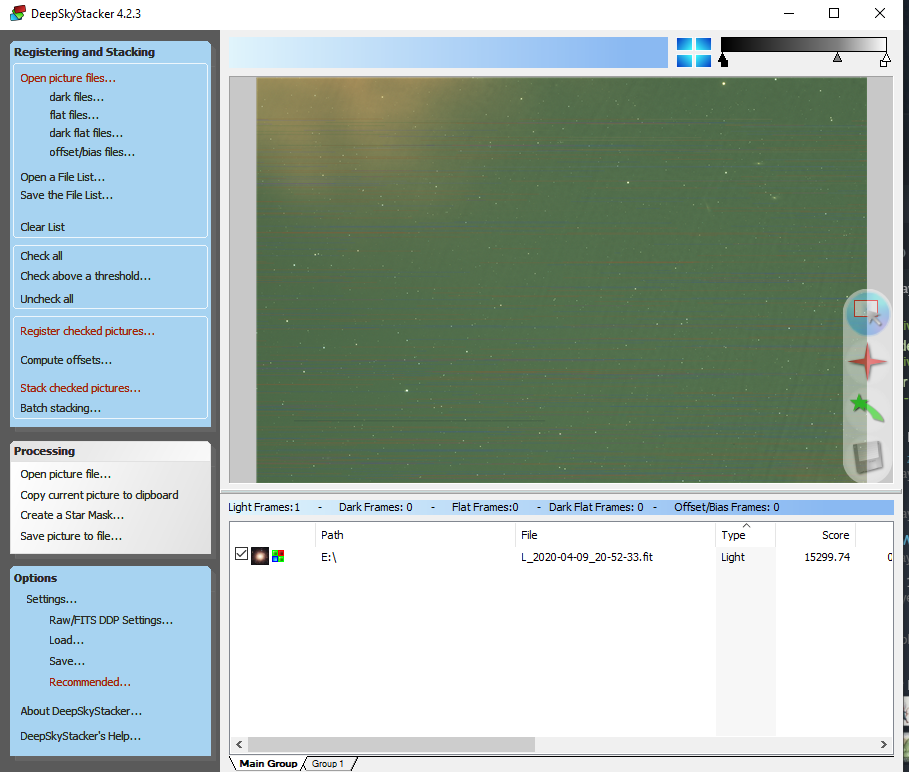This screenshot has width=909, height=772.
Task: Open picture file in Processing section
Action: click(66, 474)
